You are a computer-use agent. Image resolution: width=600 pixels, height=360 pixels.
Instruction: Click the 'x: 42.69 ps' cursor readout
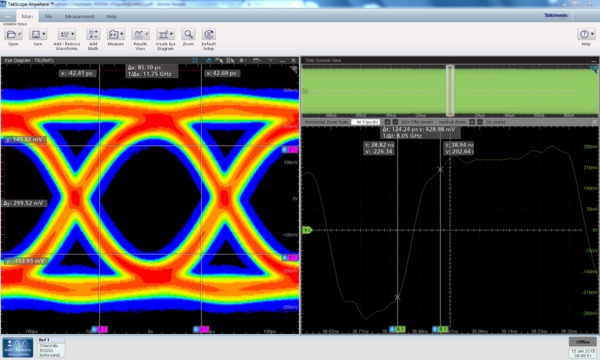pyautogui.click(x=222, y=73)
